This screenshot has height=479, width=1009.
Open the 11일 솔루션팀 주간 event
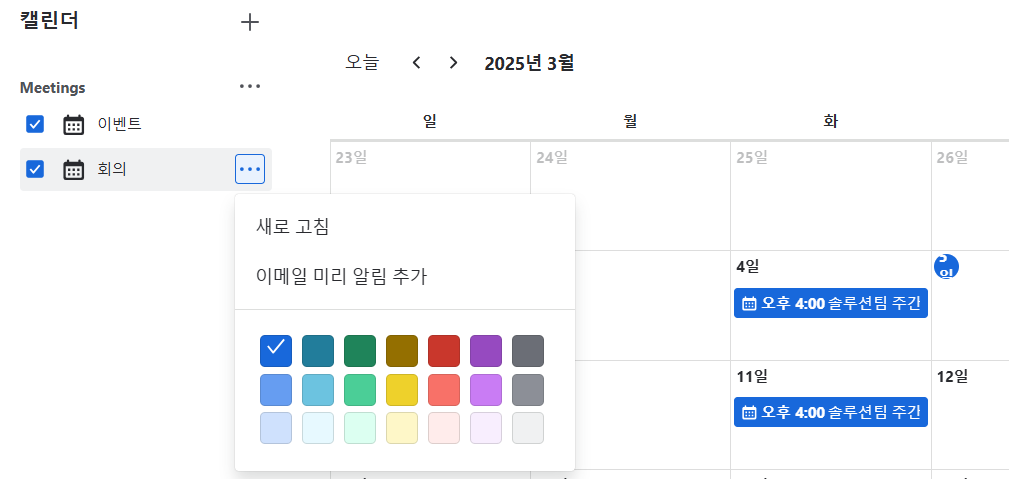[831, 411]
